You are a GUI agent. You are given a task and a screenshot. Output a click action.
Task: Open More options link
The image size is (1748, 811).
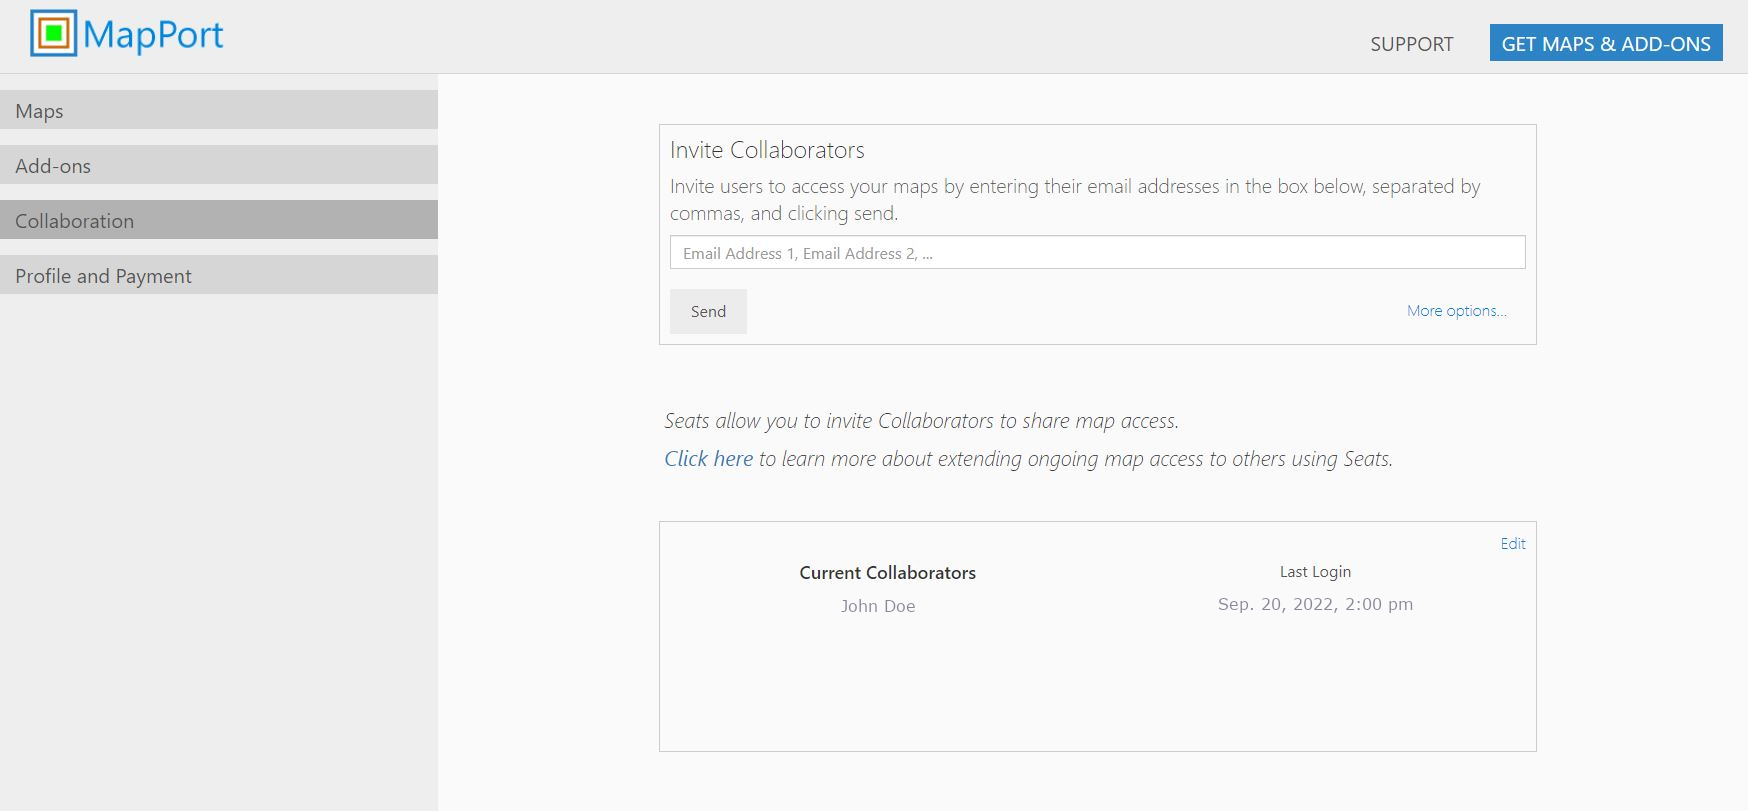tap(1456, 311)
